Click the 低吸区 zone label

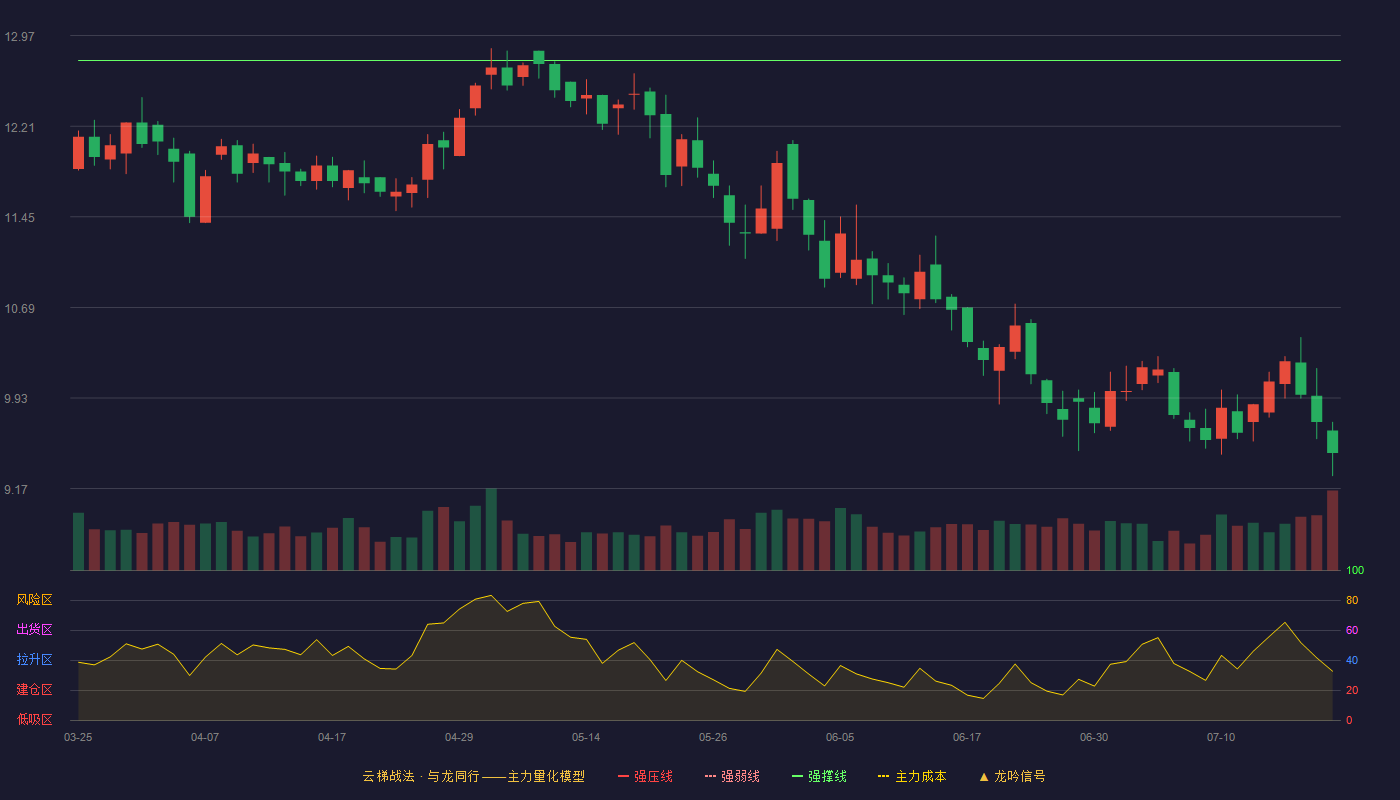point(34,718)
